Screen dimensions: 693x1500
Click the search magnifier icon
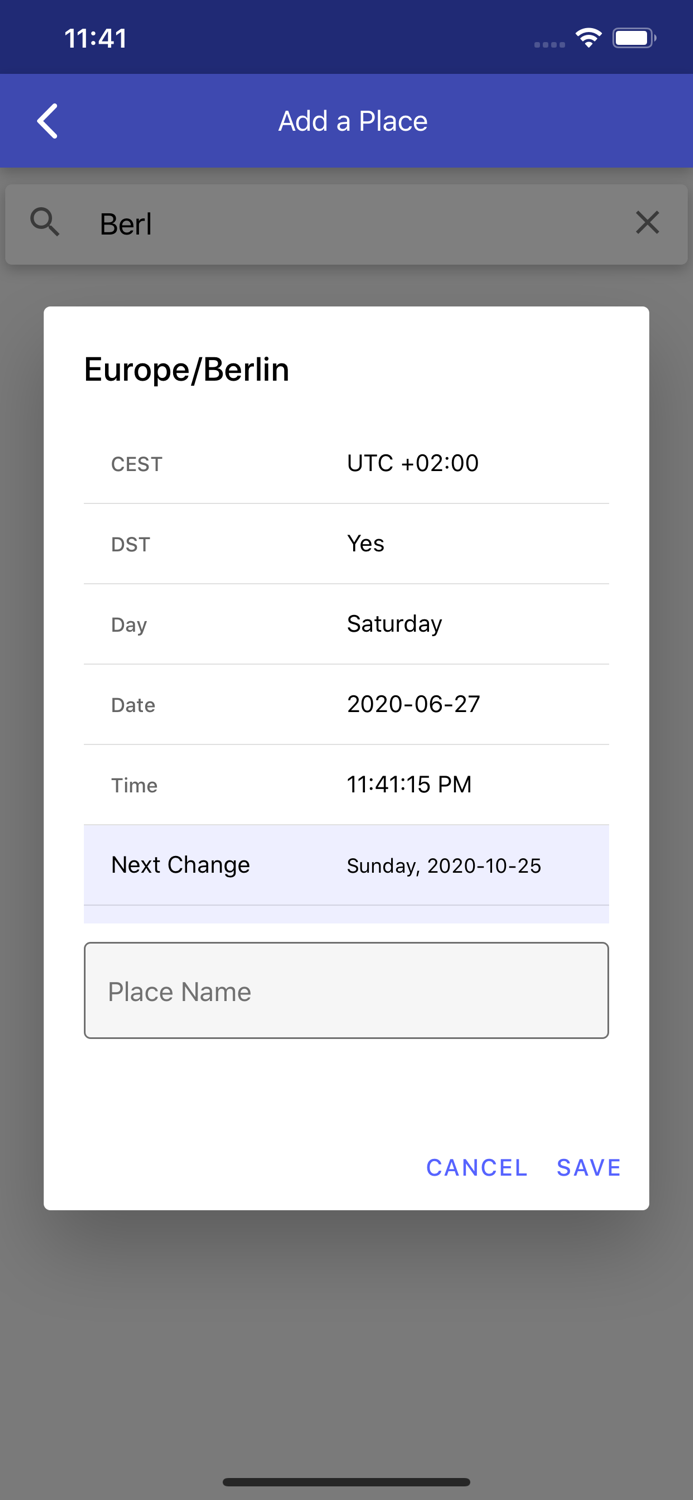point(45,222)
